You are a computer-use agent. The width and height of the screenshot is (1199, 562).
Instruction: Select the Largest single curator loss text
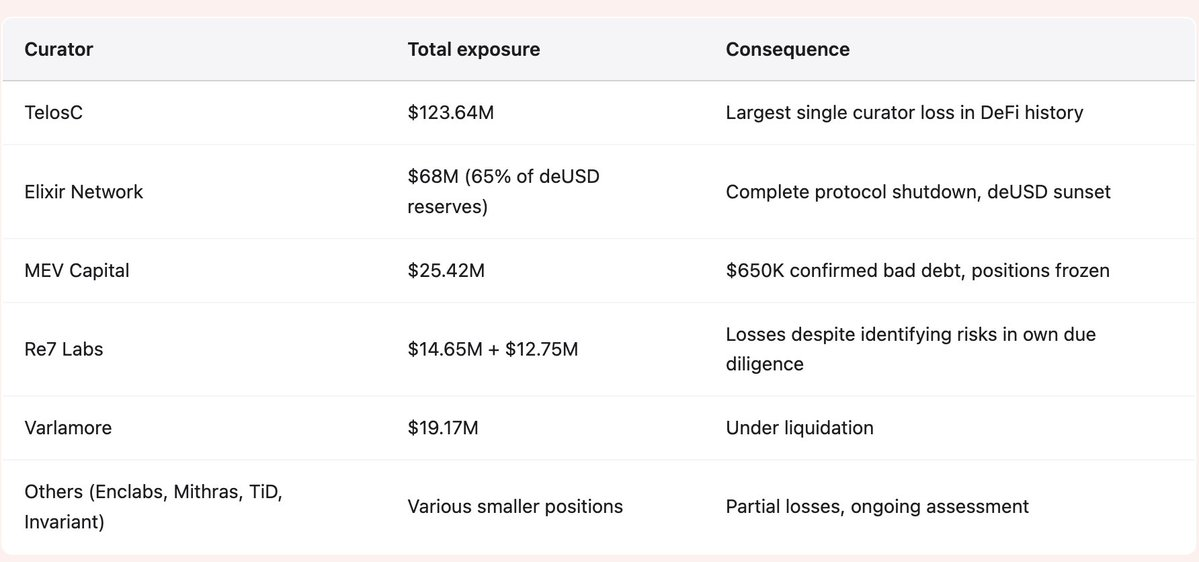(904, 113)
